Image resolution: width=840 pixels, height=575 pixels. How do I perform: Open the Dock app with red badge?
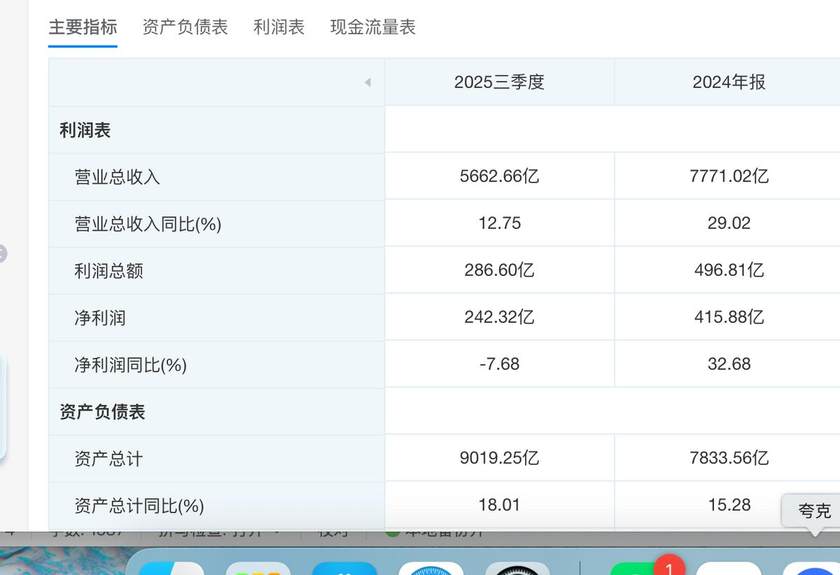pos(642,567)
